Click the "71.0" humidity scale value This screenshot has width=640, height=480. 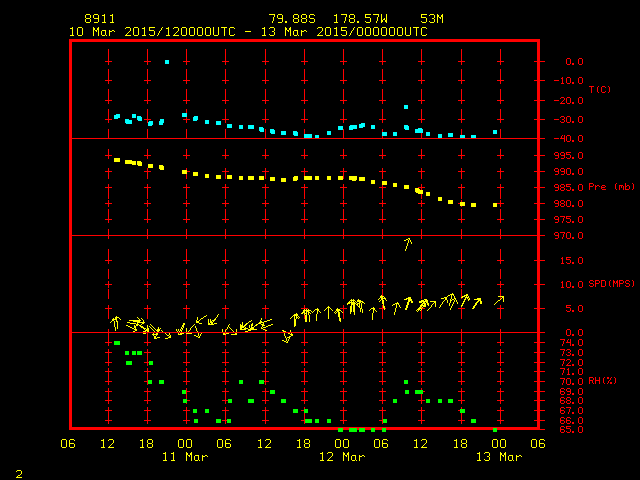click(571, 371)
